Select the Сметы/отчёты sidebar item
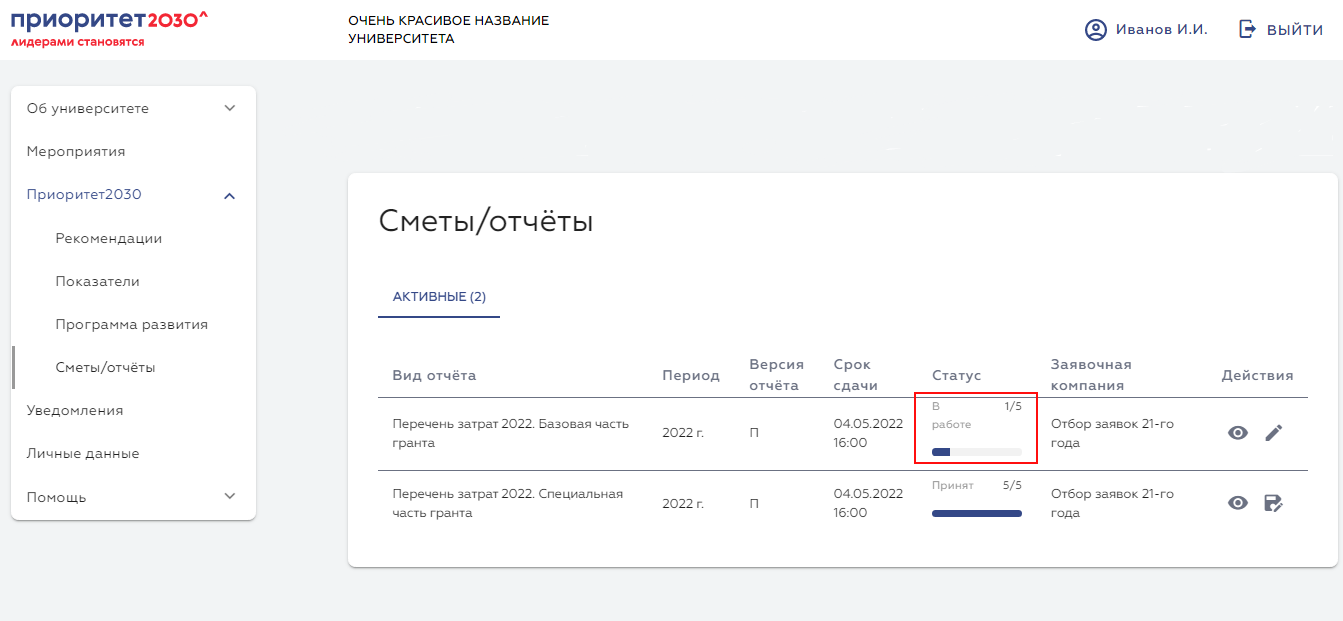Screen dimensions: 1343x621 click(x=106, y=367)
